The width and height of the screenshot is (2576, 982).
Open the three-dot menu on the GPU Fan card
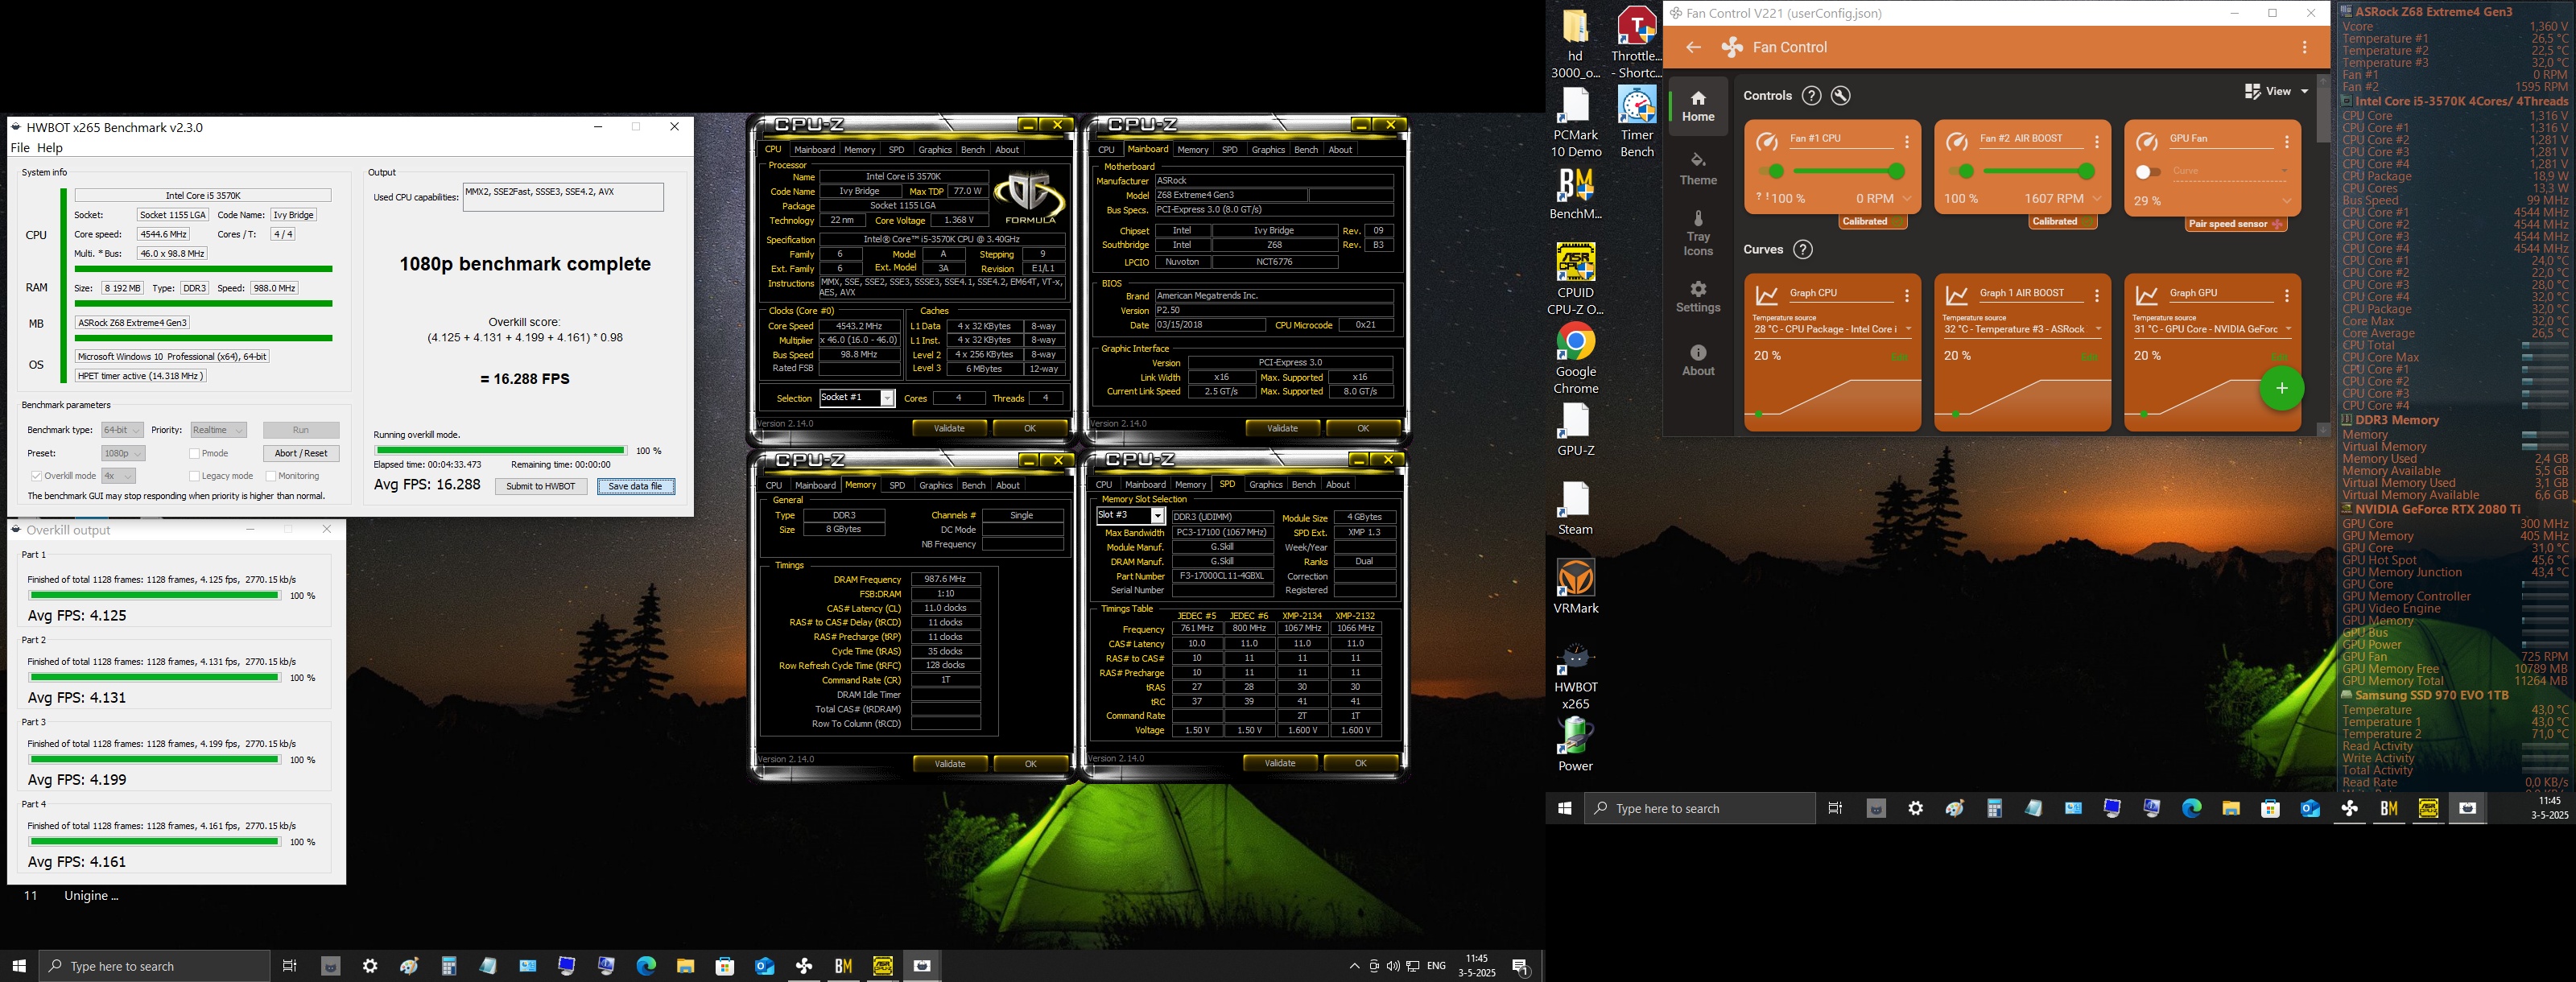coord(2287,142)
